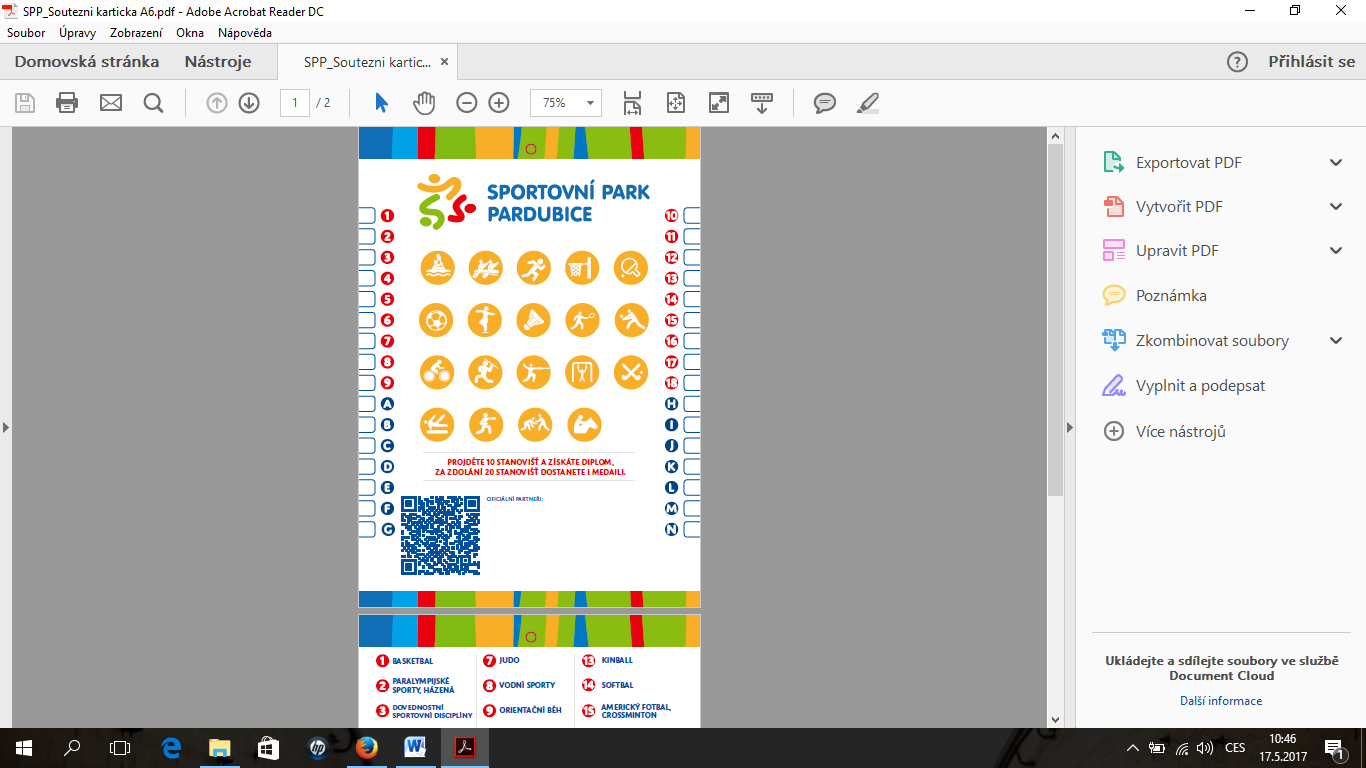This screenshot has width=1366, height=768.
Task: Open the Help question mark icon
Action: click(x=1237, y=62)
